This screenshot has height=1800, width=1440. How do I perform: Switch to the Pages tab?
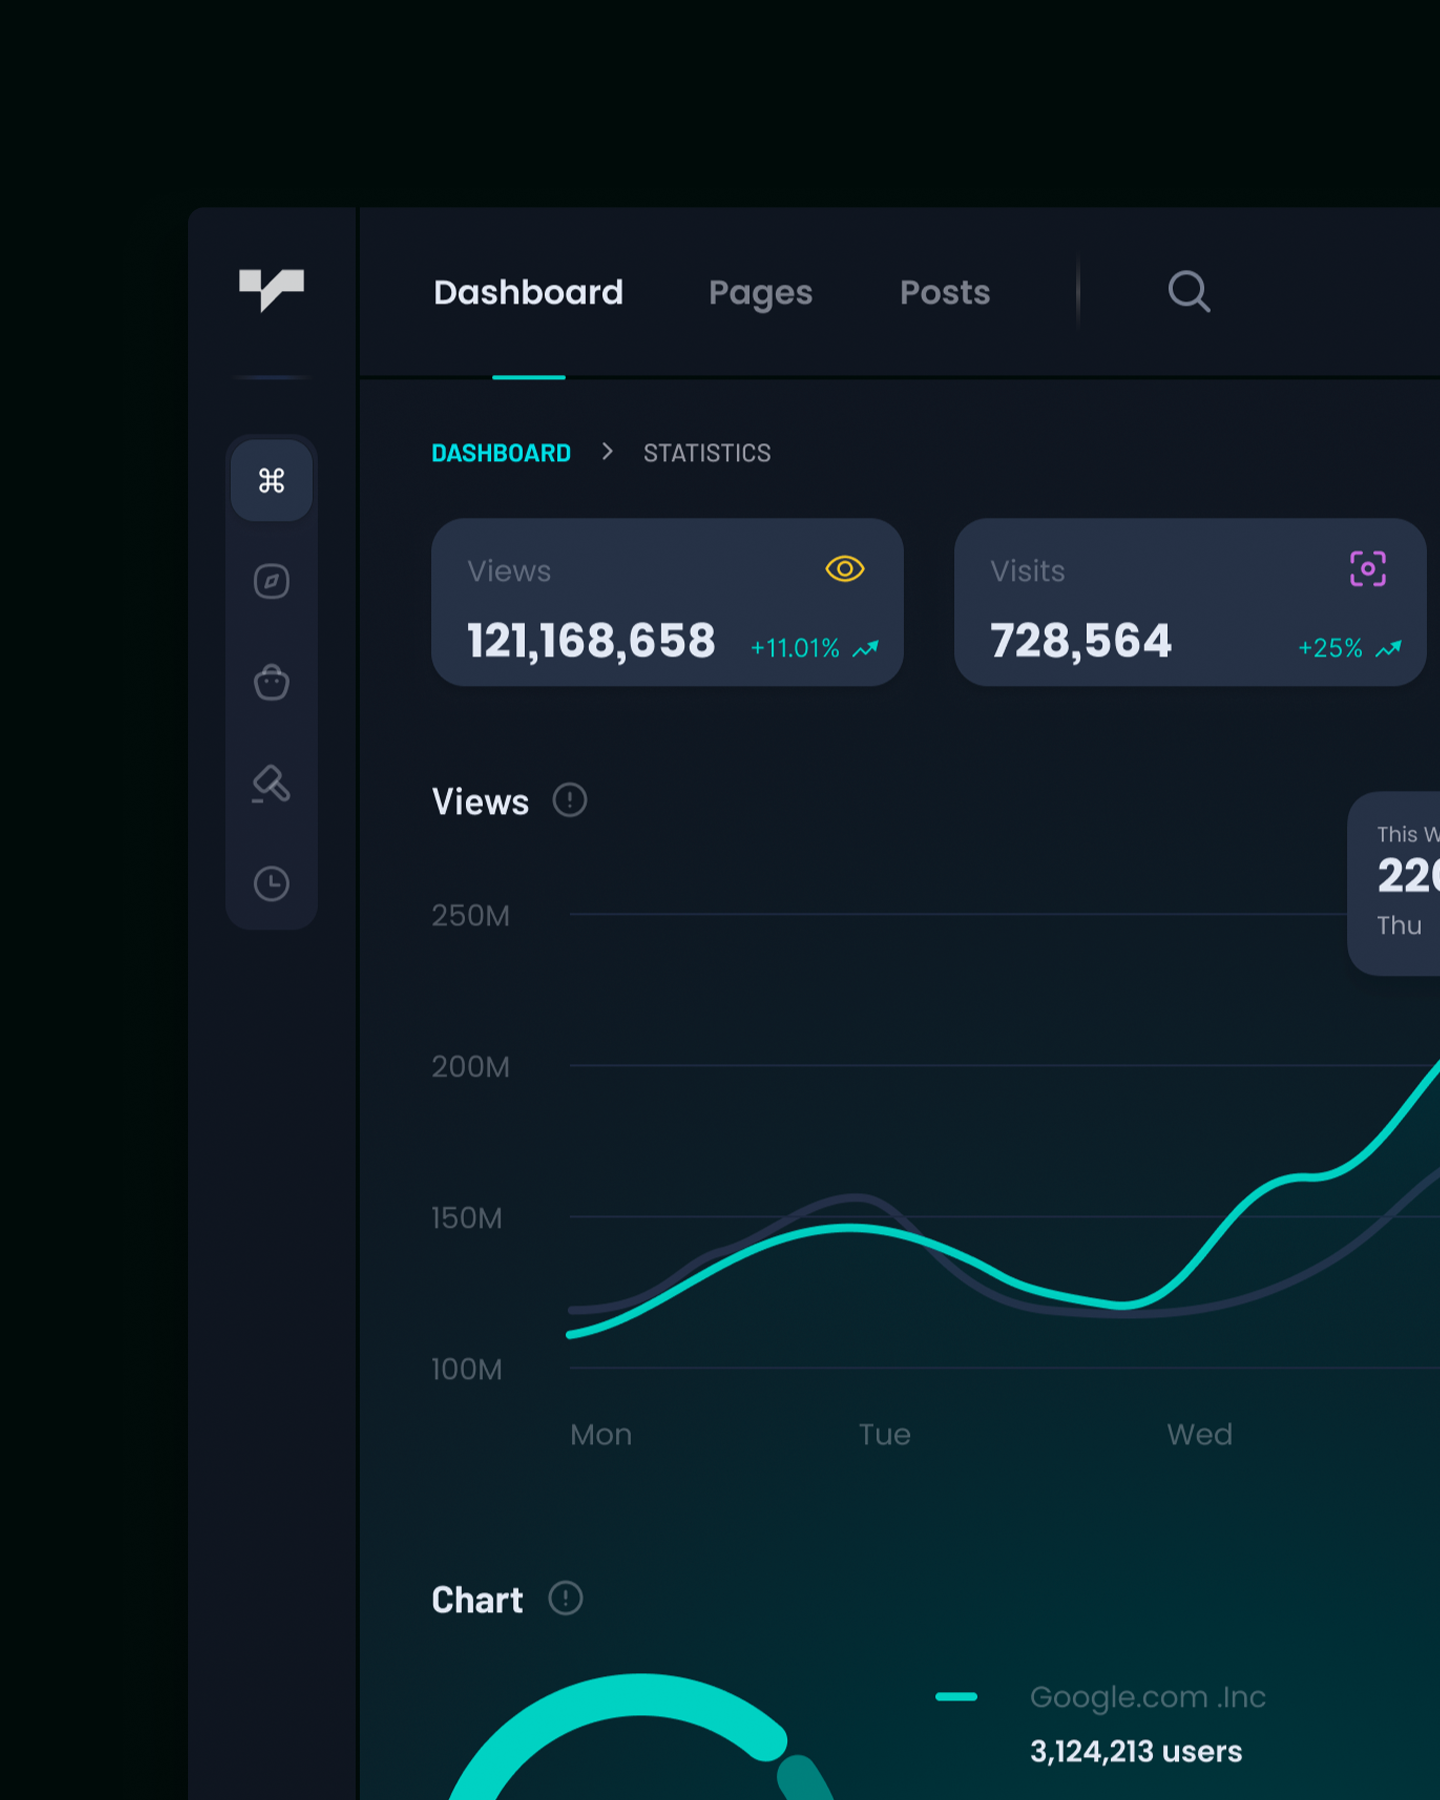coord(760,292)
